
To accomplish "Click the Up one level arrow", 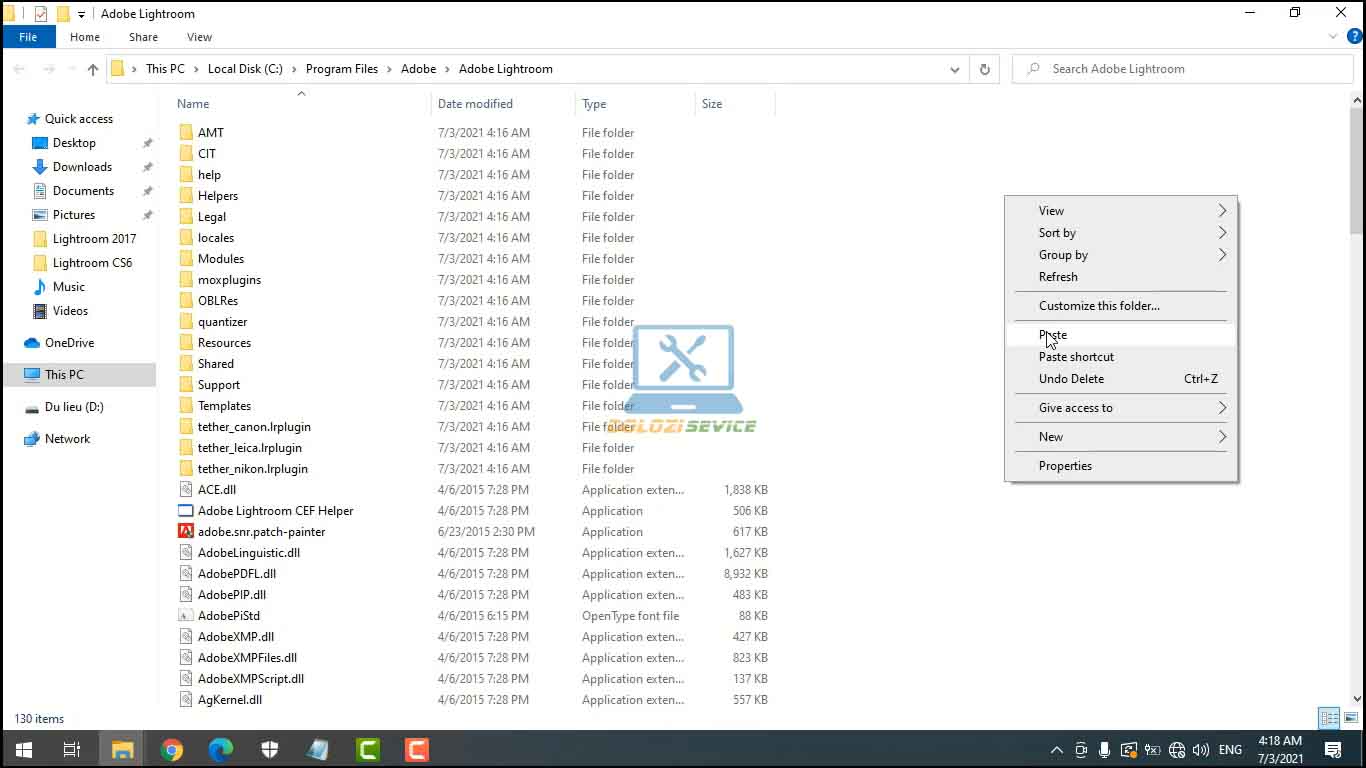I will tap(93, 69).
